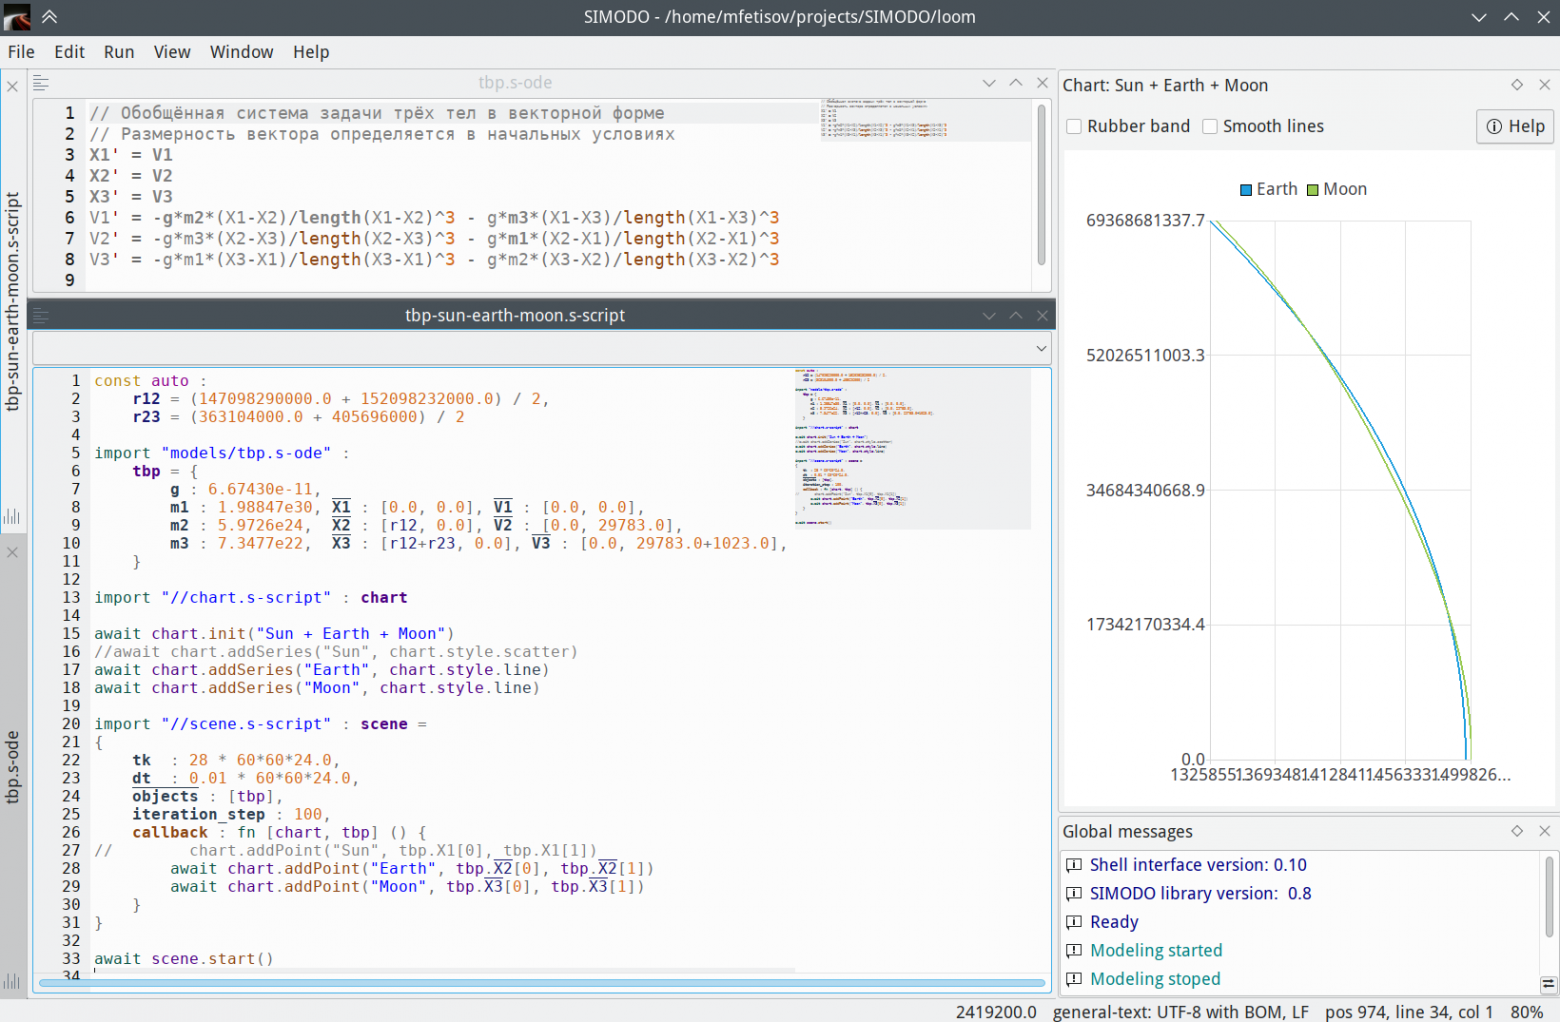This screenshot has width=1560, height=1022.
Task: Select the "SIMODO library version: 0.8" message
Action: point(1200,894)
